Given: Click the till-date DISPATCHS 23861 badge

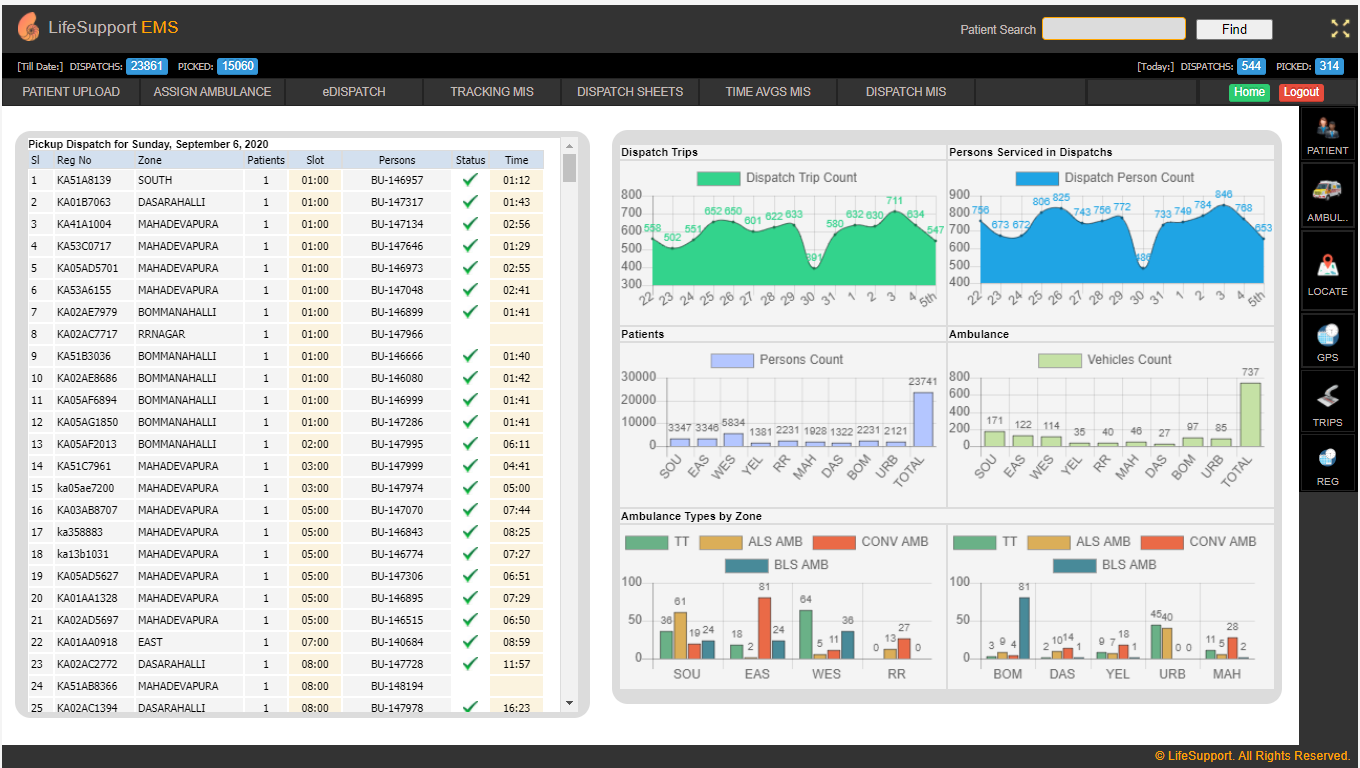Looking at the screenshot, I should (147, 66).
